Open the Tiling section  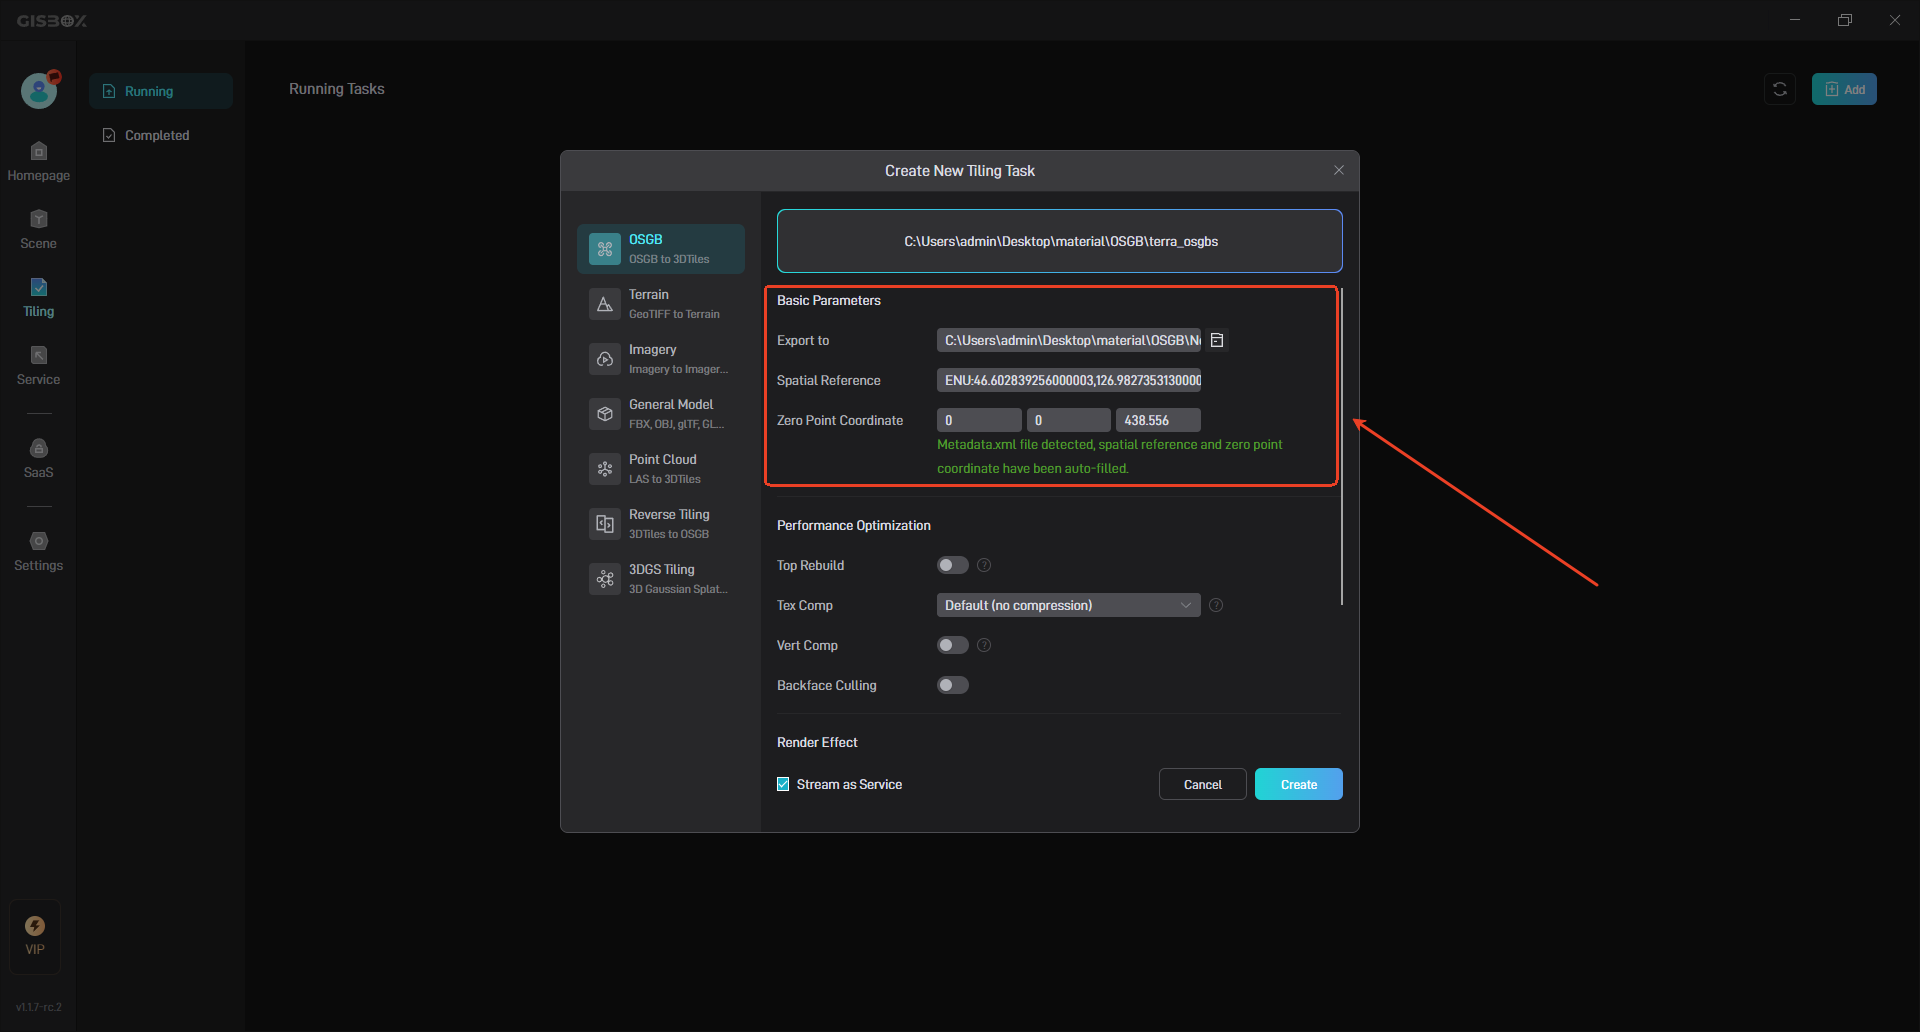point(38,298)
